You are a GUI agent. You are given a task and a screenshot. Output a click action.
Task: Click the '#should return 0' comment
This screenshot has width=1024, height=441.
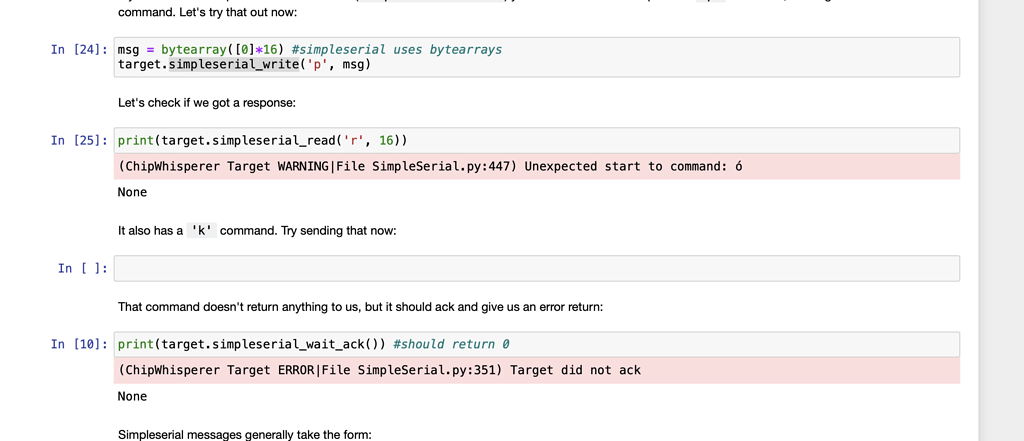click(x=452, y=344)
